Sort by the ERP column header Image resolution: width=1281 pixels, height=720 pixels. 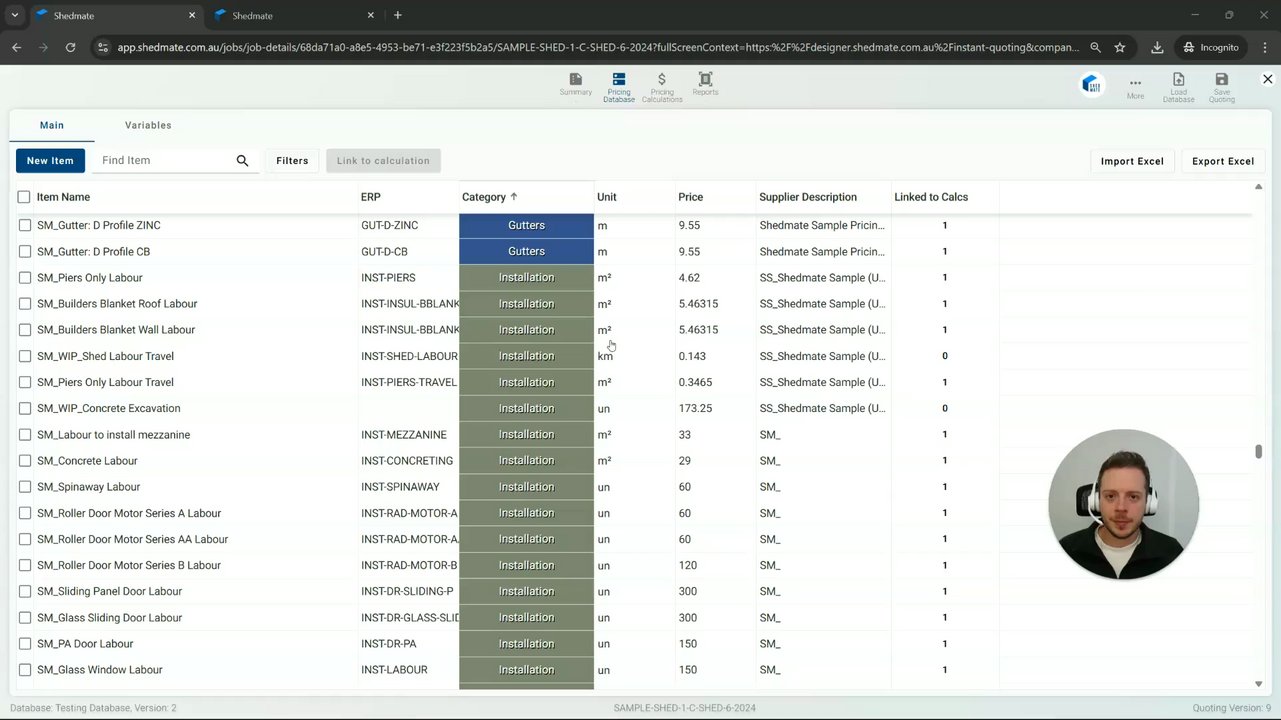pos(370,197)
